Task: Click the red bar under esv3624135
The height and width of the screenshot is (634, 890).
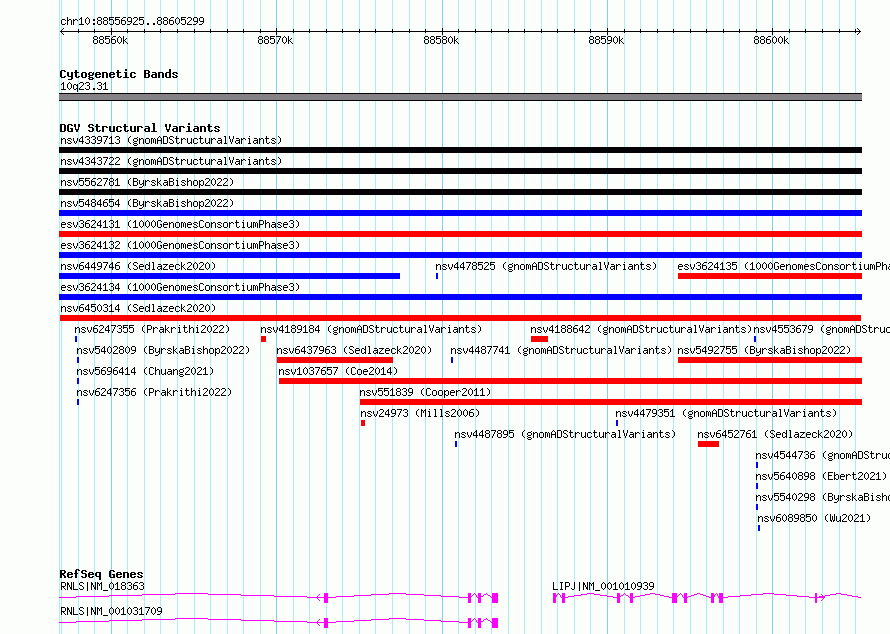Action: click(x=770, y=276)
